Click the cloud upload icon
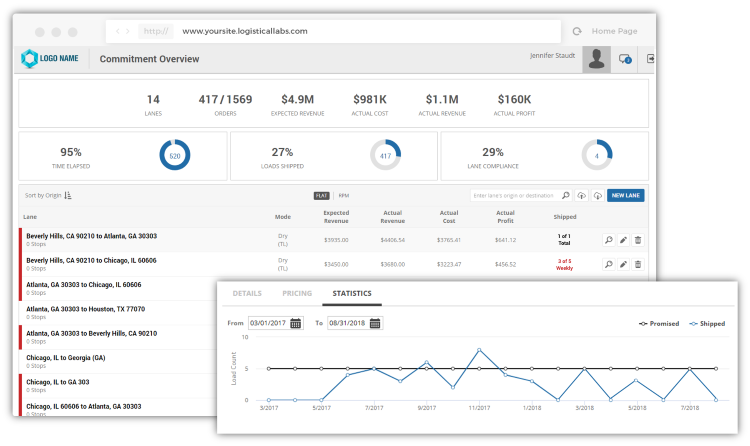 tap(583, 196)
